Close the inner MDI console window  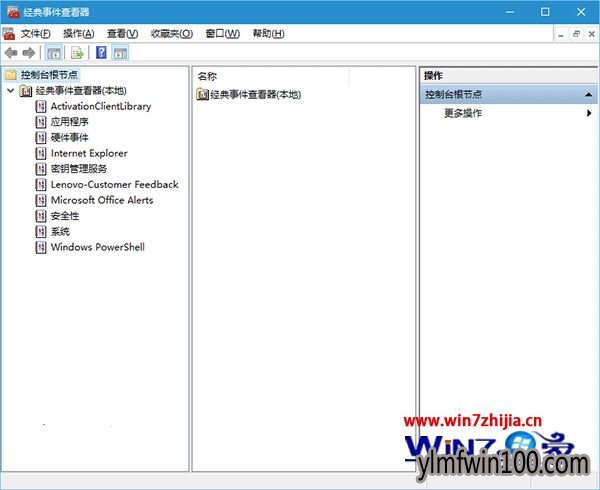[592, 34]
